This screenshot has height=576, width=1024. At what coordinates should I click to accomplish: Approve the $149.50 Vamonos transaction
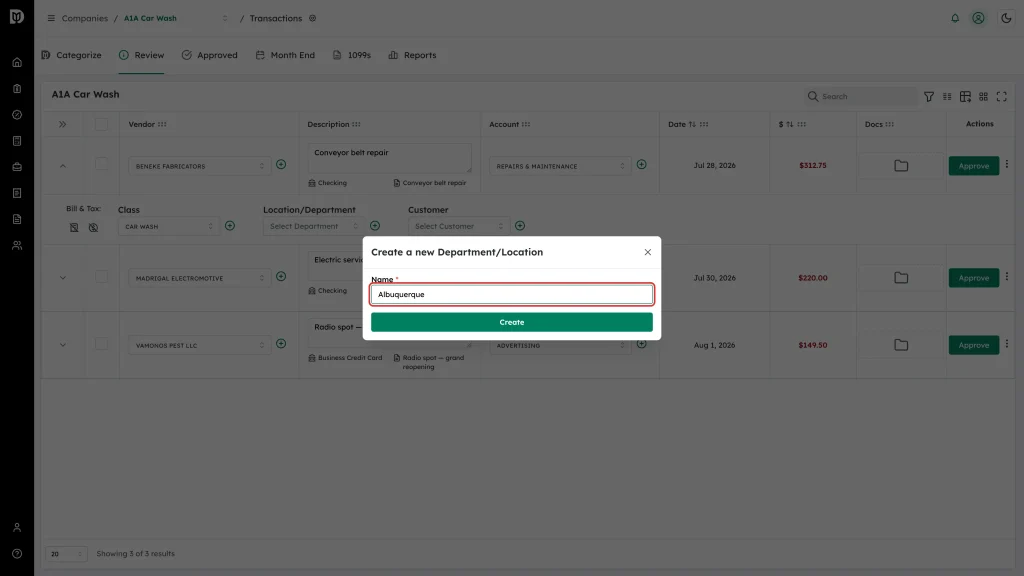click(974, 345)
